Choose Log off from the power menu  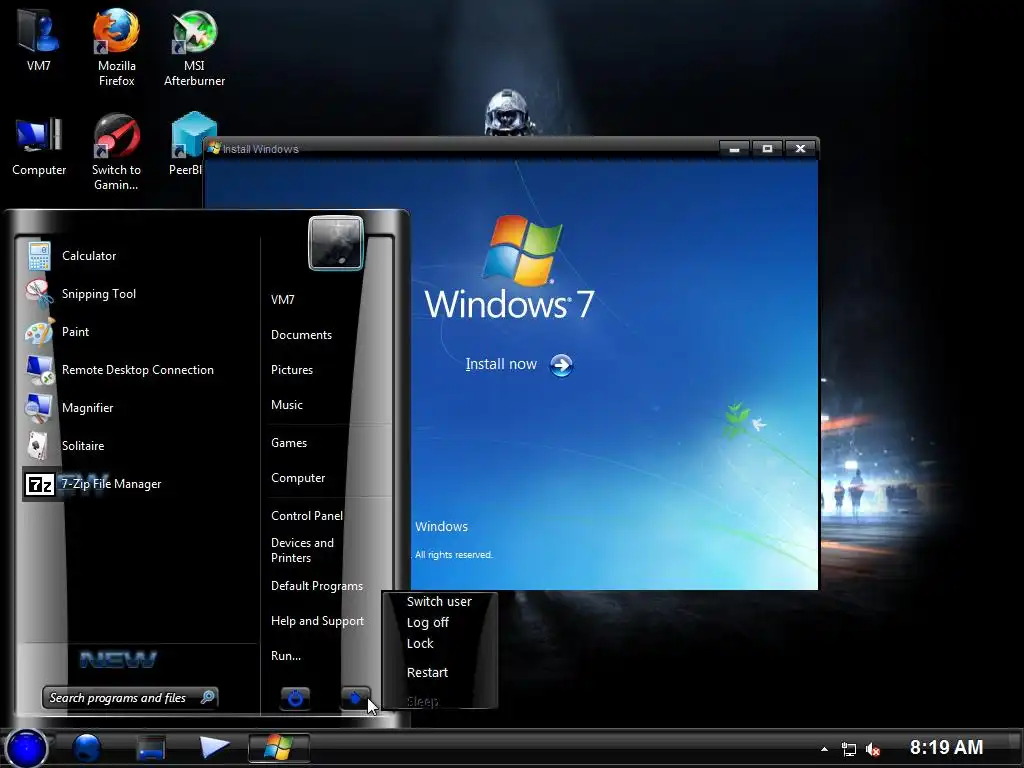pyautogui.click(x=428, y=622)
